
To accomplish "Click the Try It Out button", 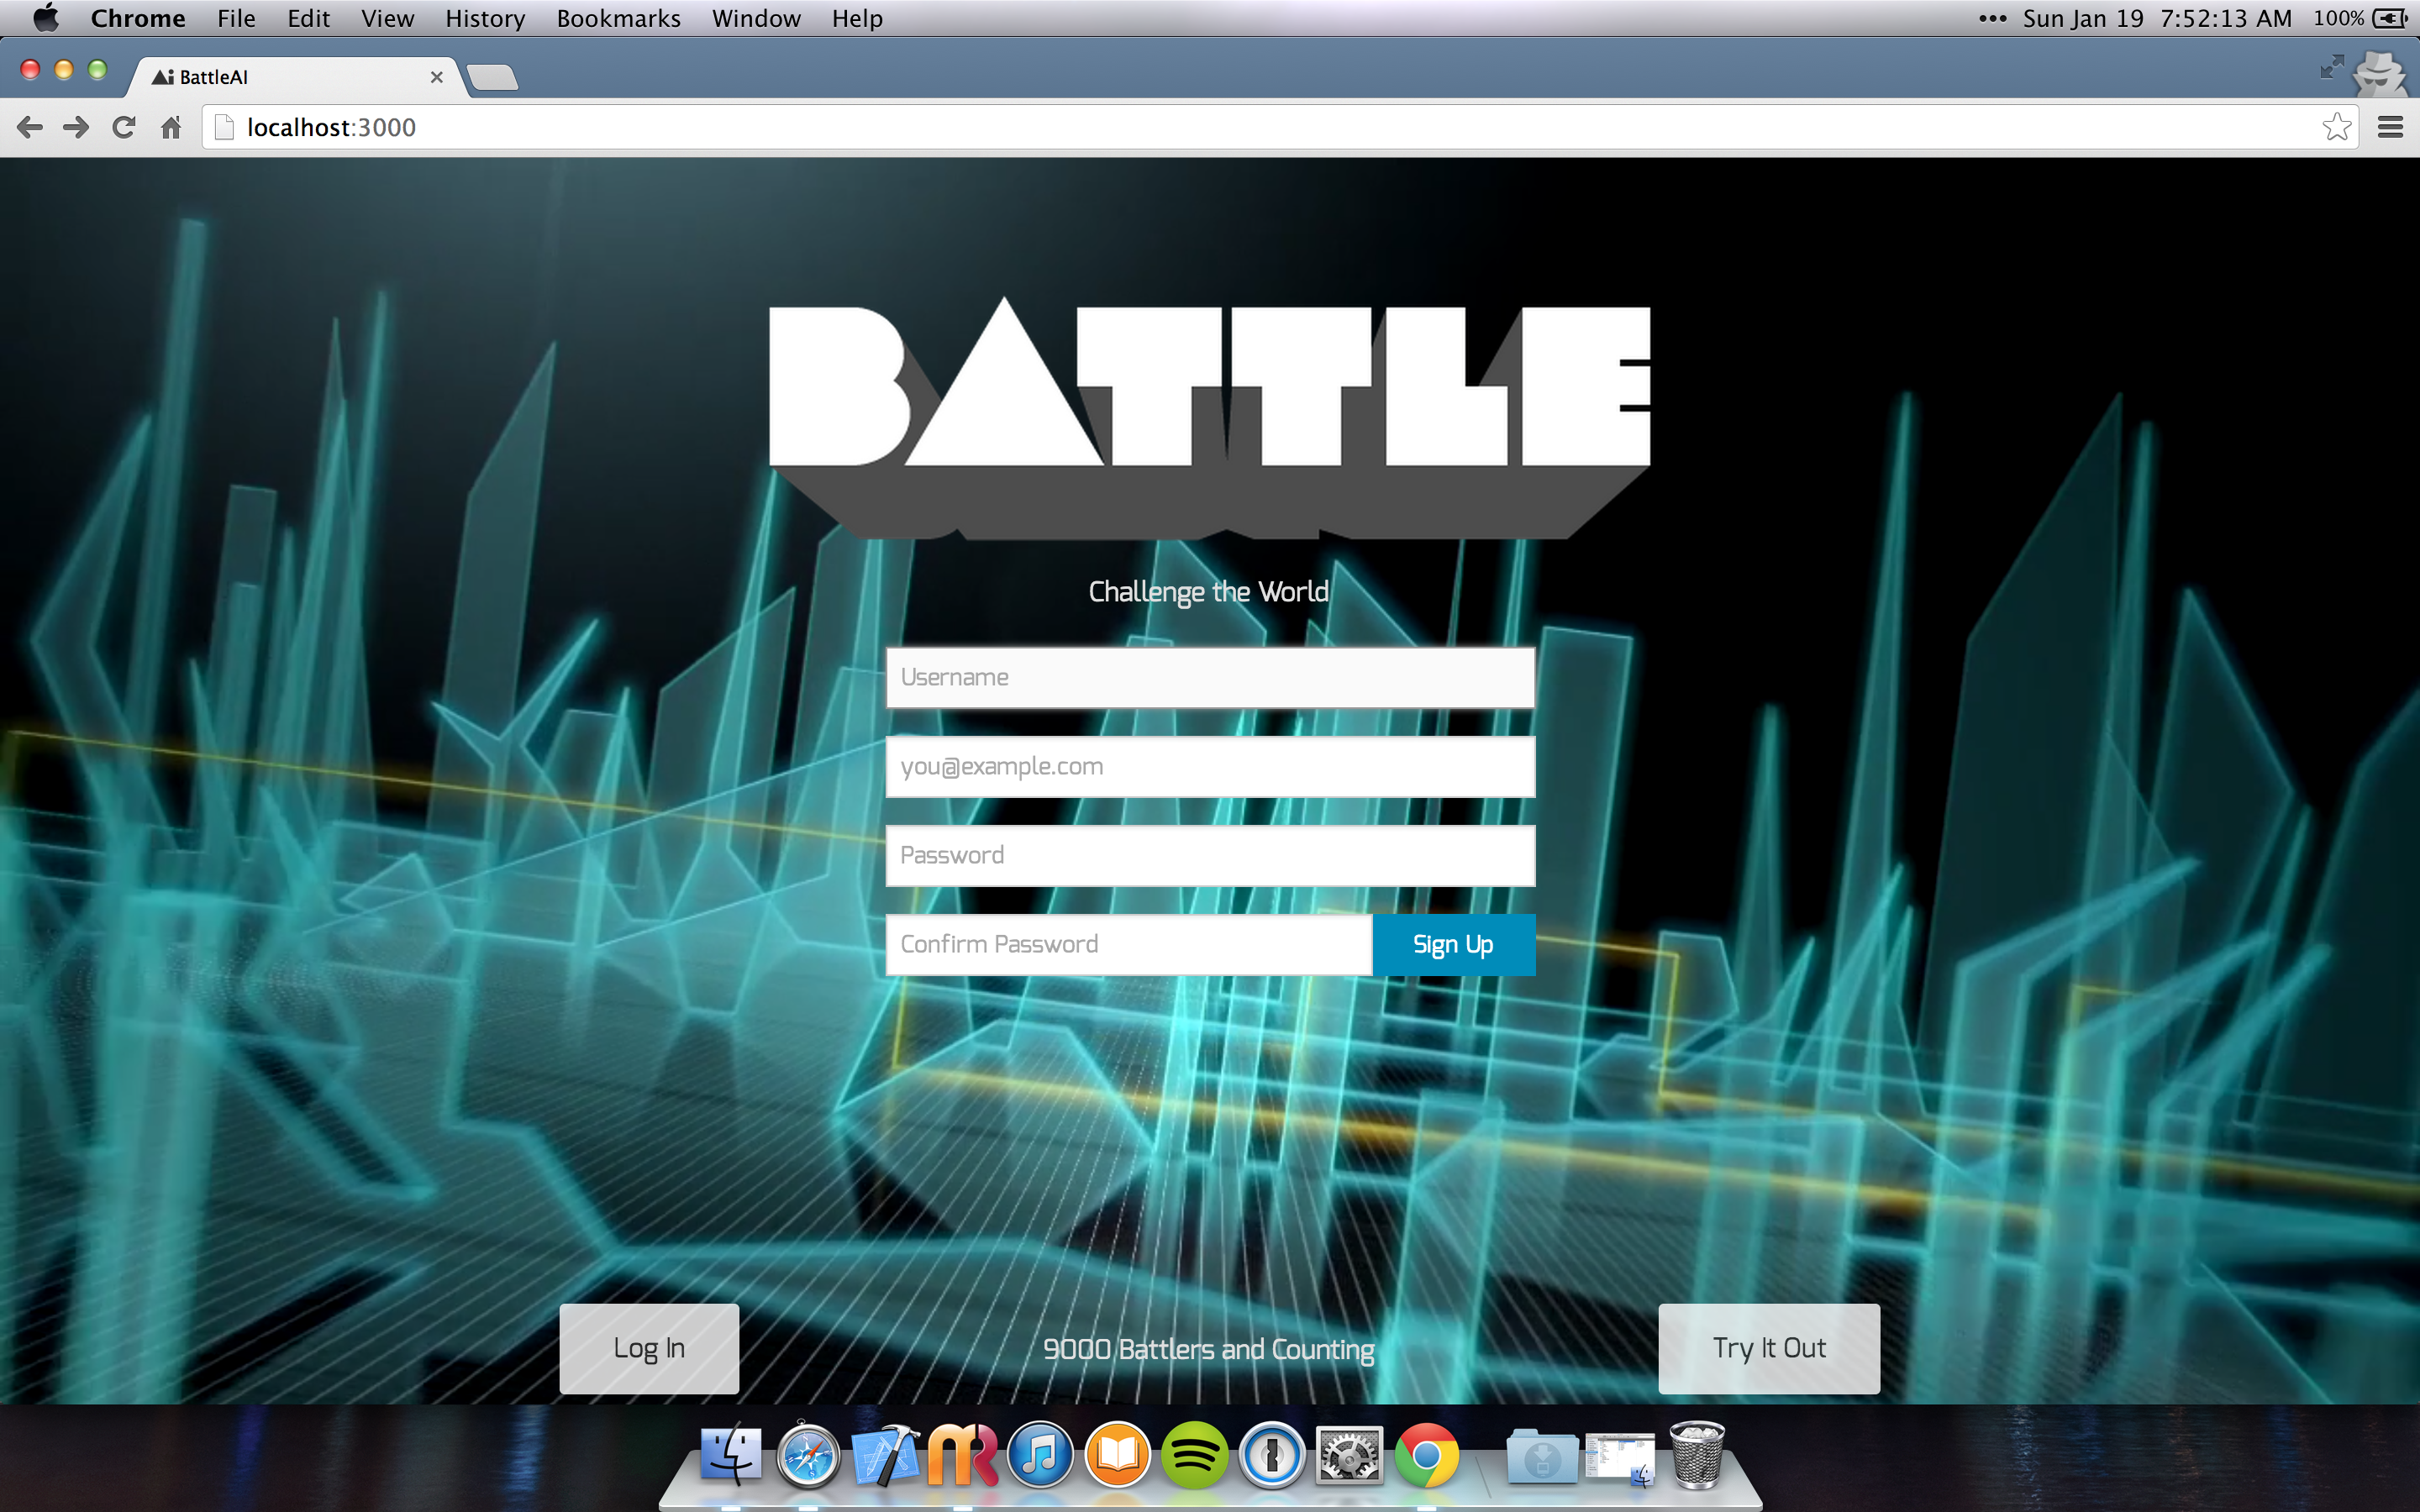I will click(1769, 1348).
